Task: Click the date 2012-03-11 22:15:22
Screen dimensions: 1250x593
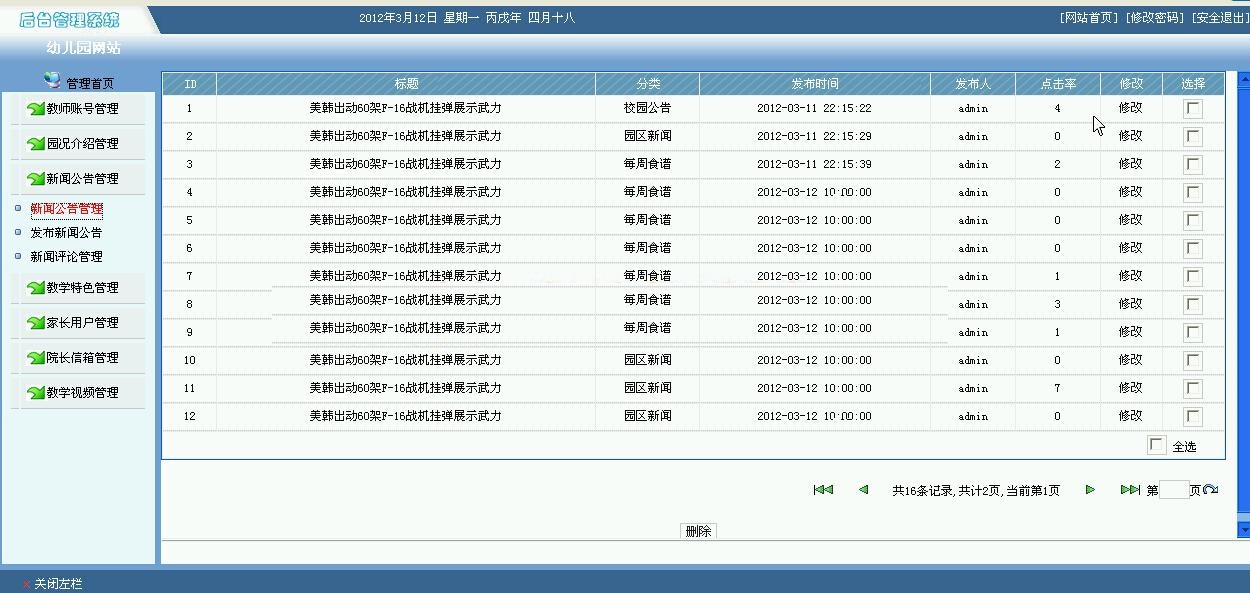Action: (814, 108)
